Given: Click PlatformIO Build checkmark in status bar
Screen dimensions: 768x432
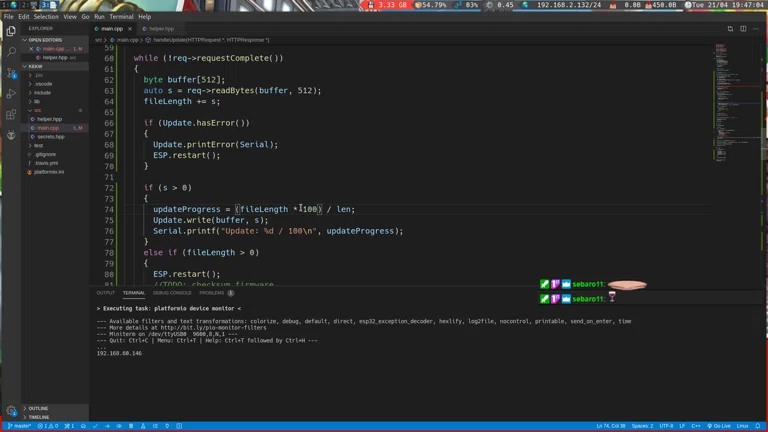Looking at the screenshot, I should (95, 426).
